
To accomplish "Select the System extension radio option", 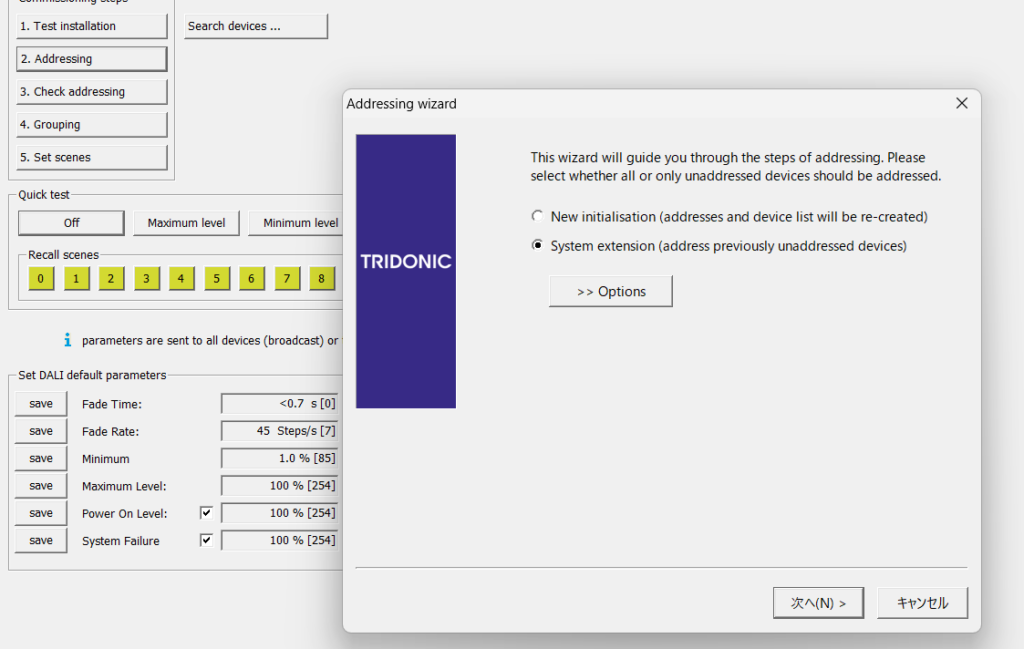I will 537,245.
